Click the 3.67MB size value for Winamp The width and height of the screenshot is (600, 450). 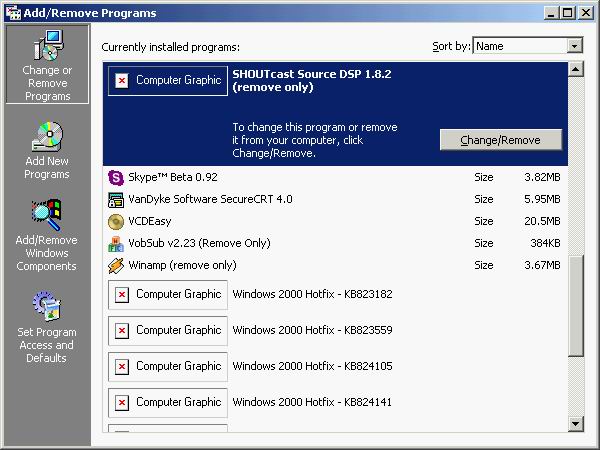[542, 266]
